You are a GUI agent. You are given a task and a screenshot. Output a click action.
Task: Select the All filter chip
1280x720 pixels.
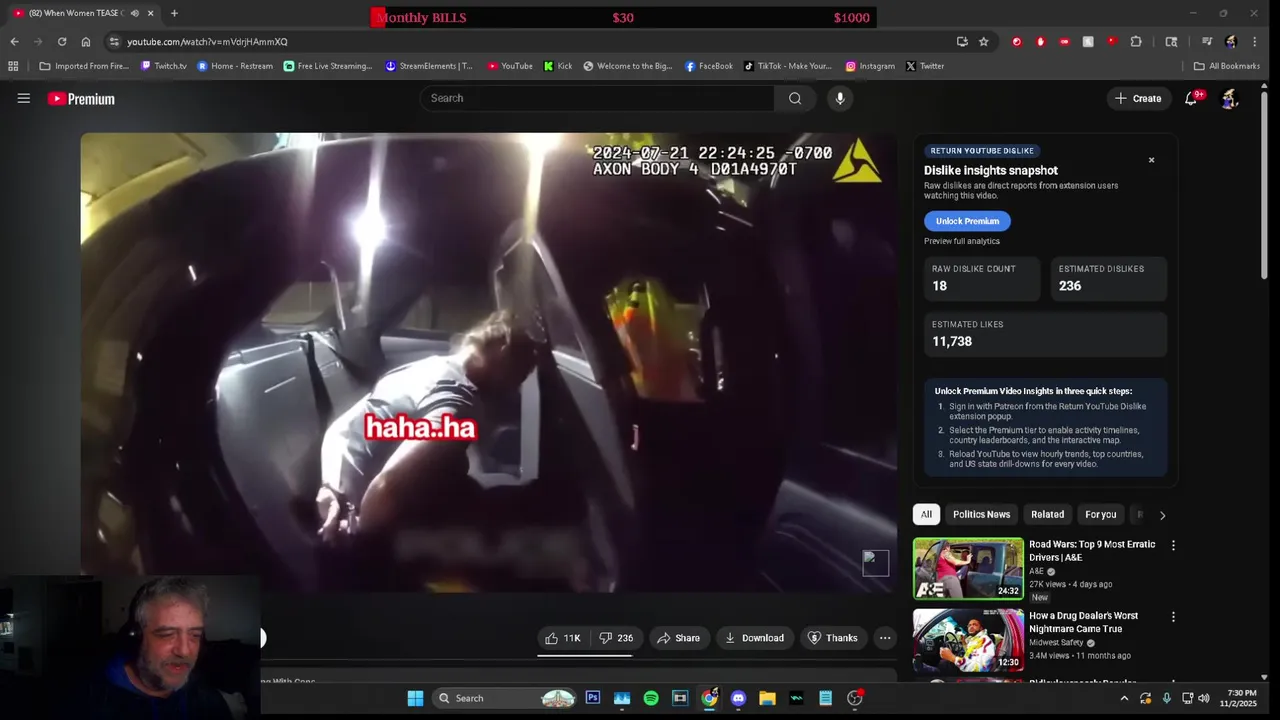926,514
